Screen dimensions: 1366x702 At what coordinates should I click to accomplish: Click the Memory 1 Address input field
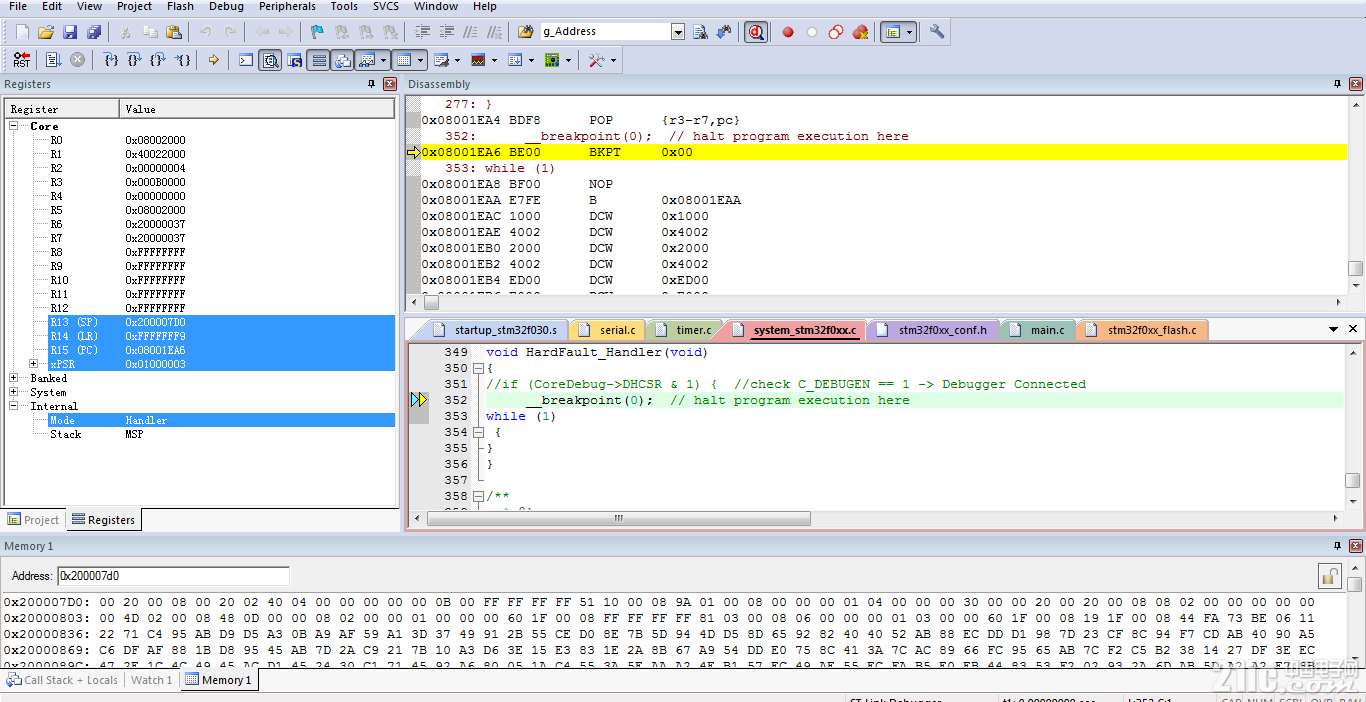[173, 576]
